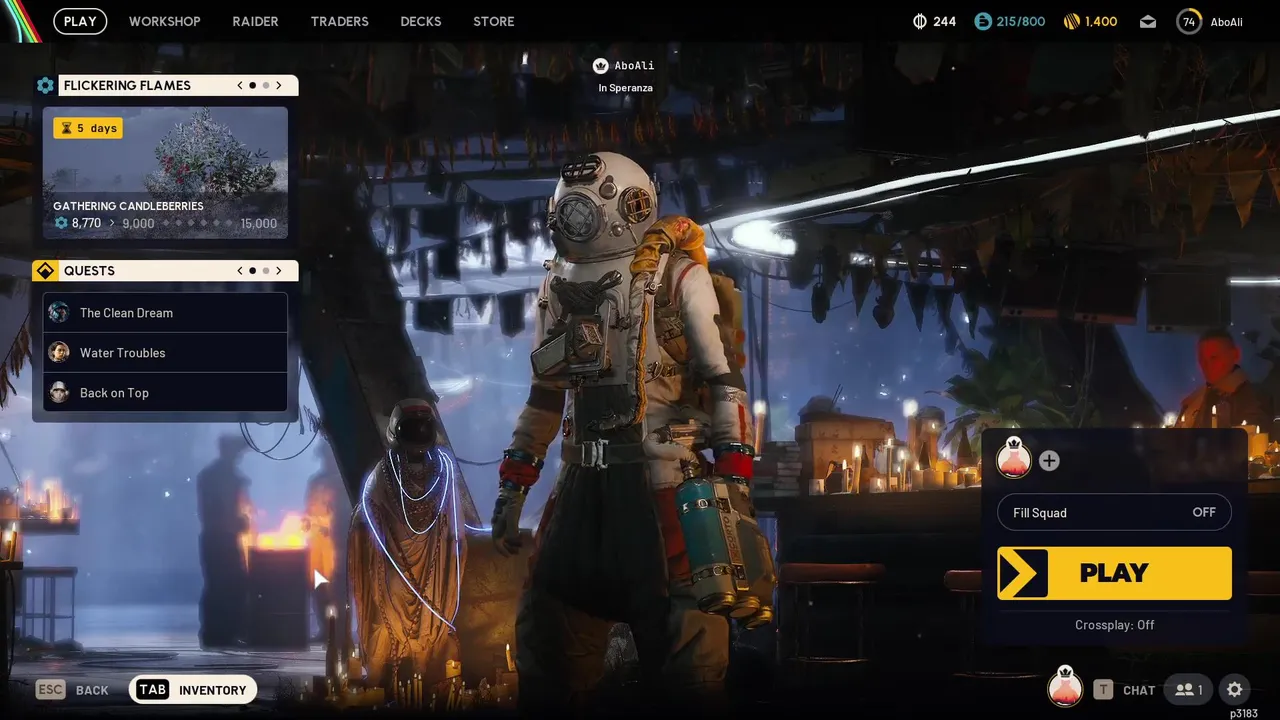Go to next Flickering Flames page arrow
Screen dimensions: 1280x720
pos(279,85)
